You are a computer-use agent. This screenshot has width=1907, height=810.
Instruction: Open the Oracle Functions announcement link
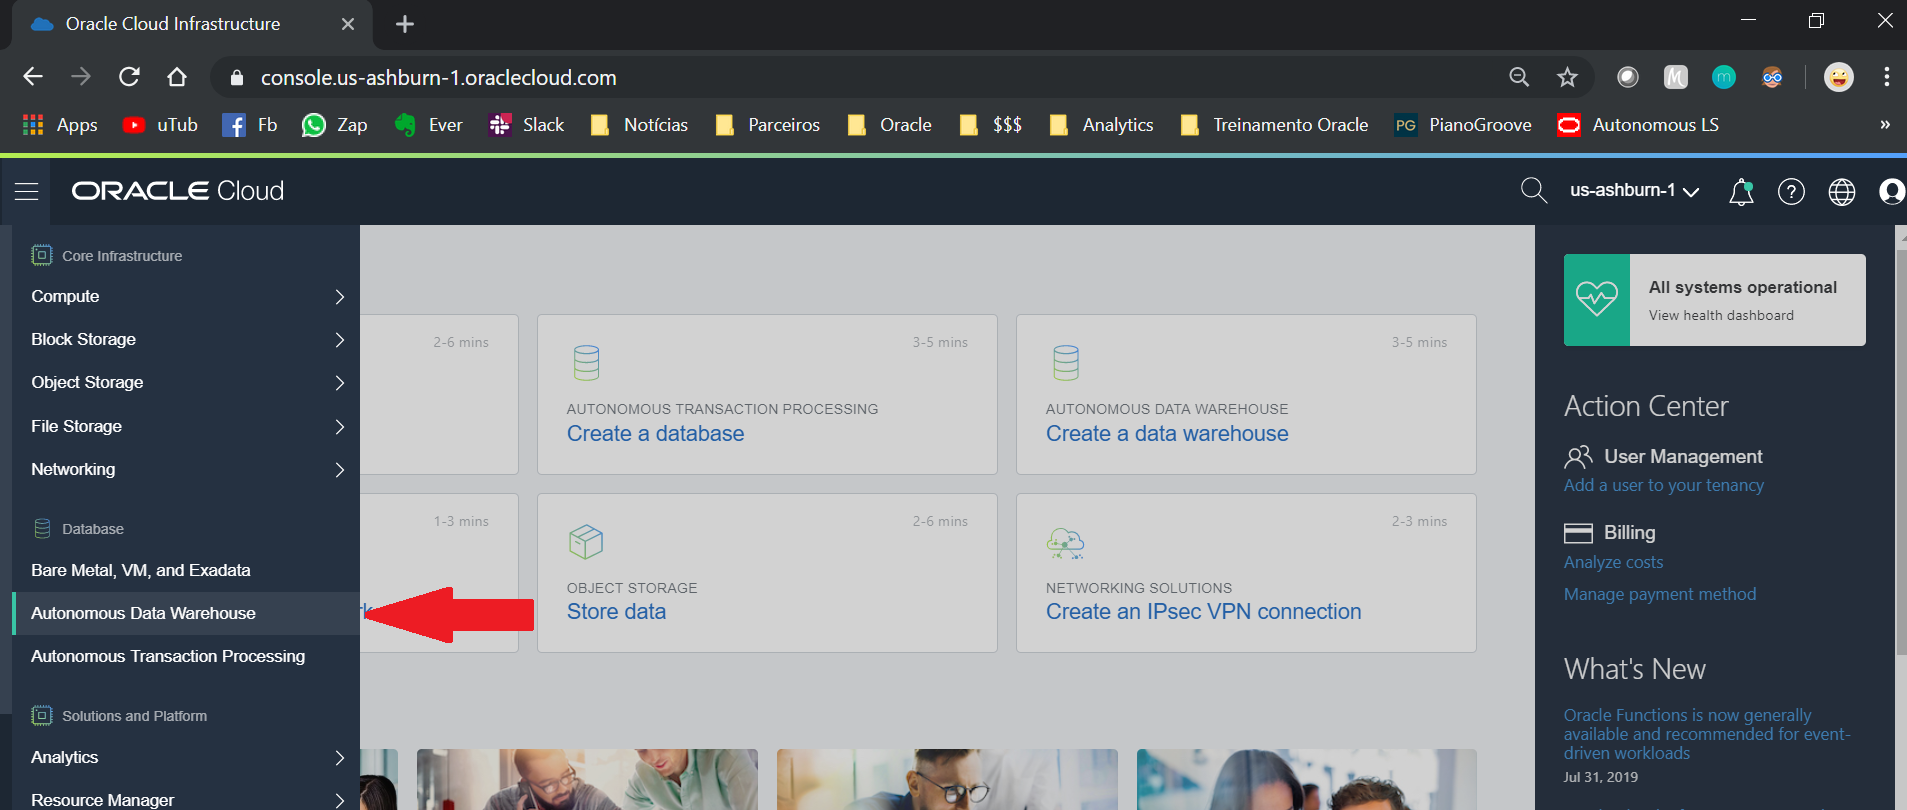click(1707, 734)
